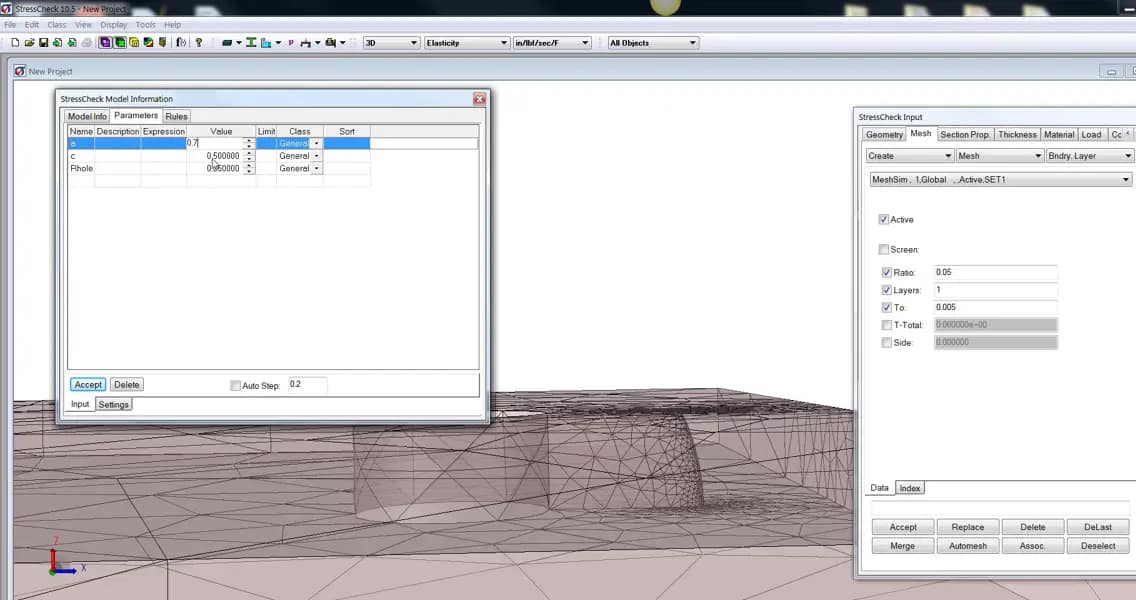Click the New file icon in toolbar
Image resolution: width=1136 pixels, height=600 pixels.
tap(15, 43)
